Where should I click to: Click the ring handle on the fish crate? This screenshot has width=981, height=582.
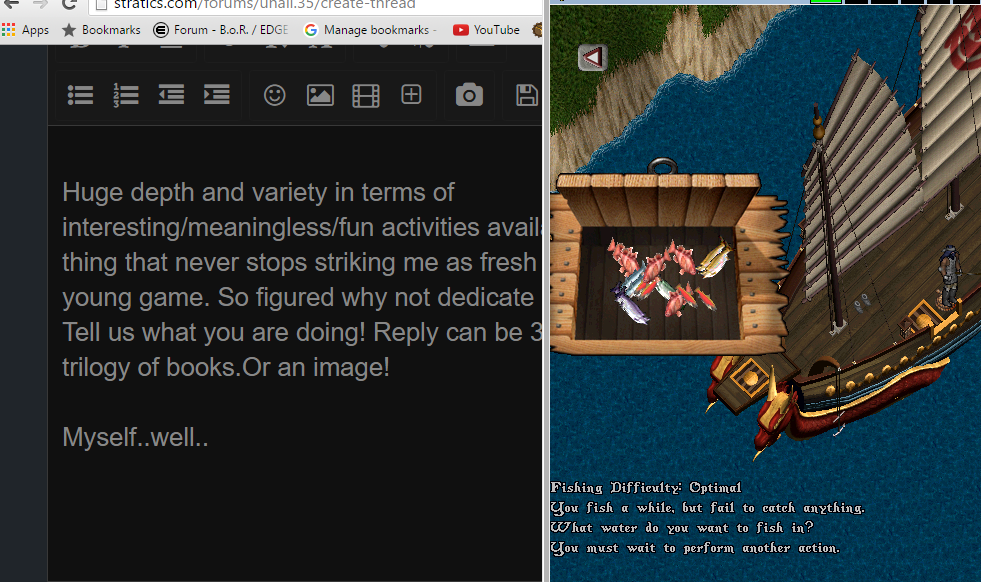pos(663,166)
